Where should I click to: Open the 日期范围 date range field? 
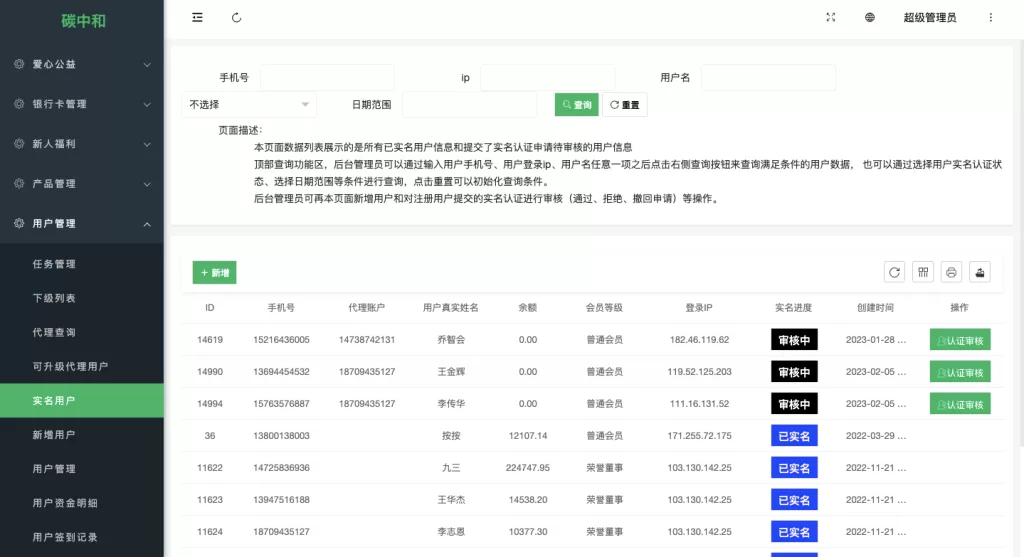pos(470,104)
